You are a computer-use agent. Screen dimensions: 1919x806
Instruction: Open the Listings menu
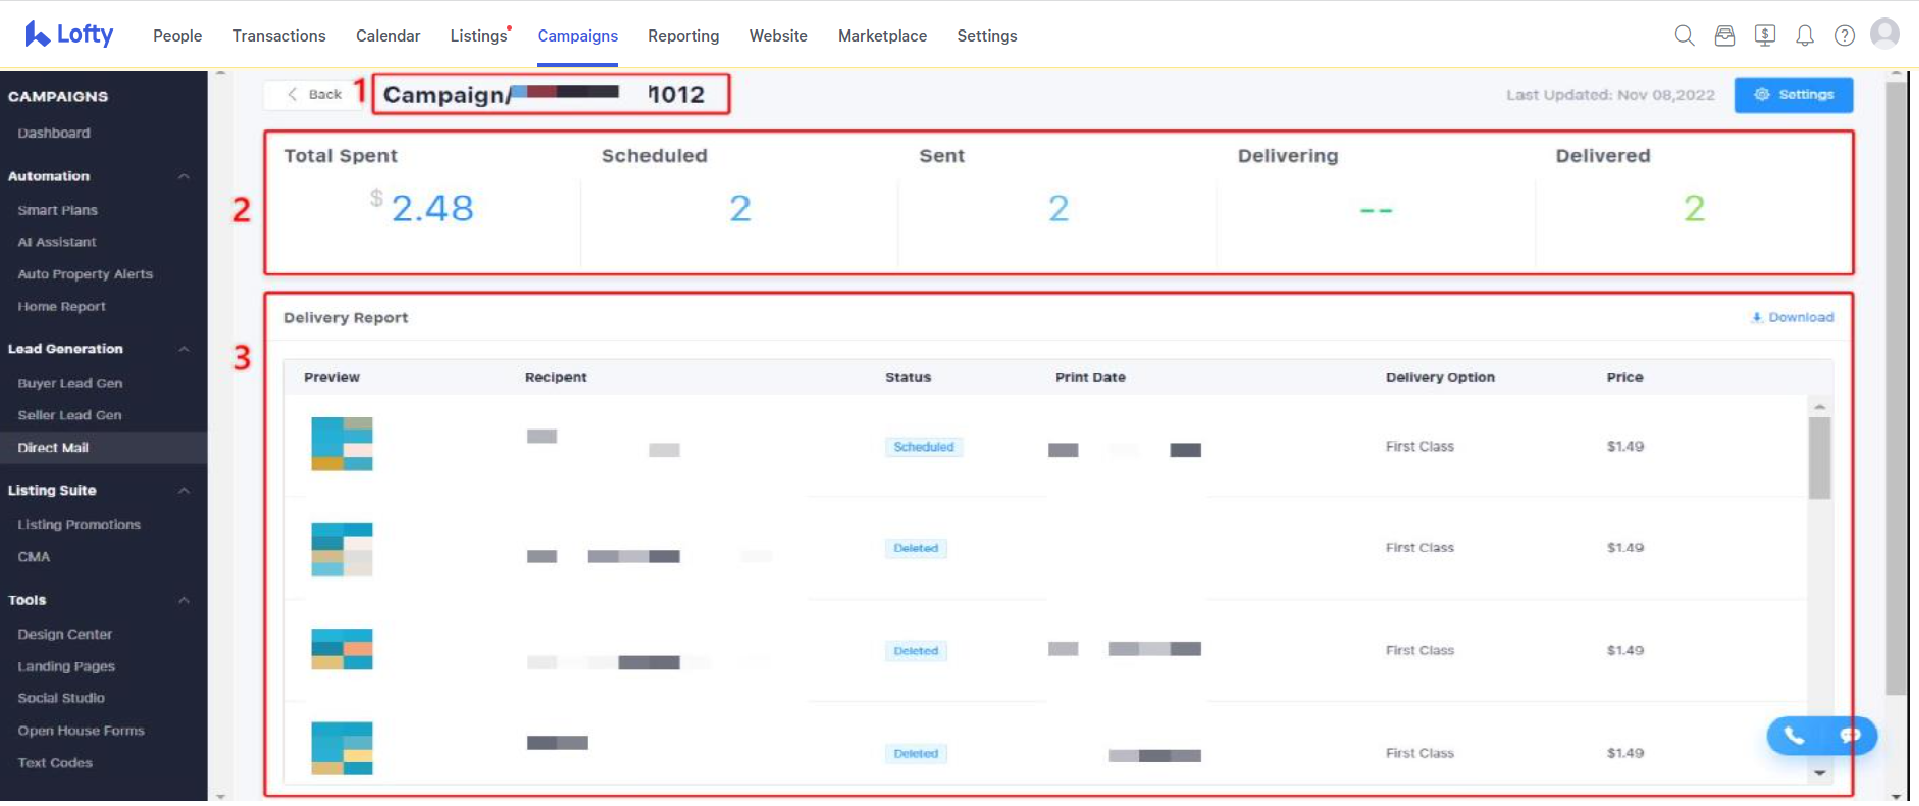479,36
